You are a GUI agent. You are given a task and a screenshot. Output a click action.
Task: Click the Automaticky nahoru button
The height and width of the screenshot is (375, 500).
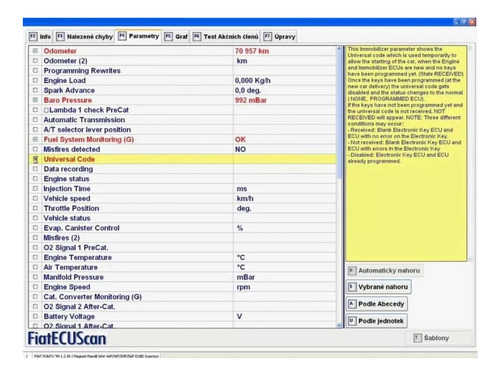coord(385,271)
